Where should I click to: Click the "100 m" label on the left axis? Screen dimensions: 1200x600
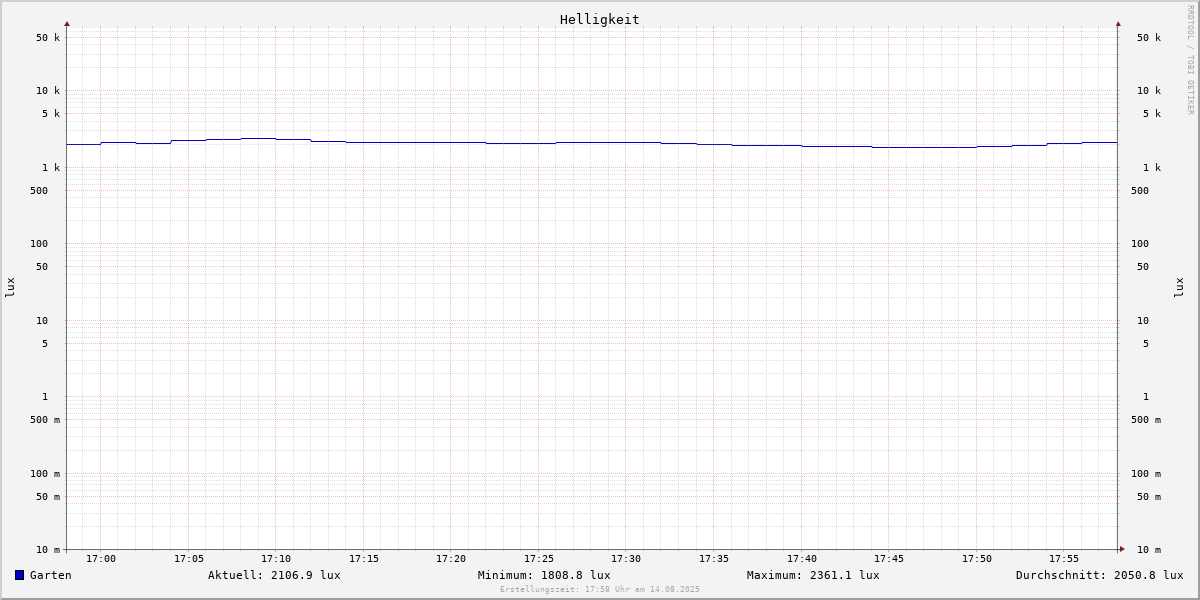click(45, 474)
